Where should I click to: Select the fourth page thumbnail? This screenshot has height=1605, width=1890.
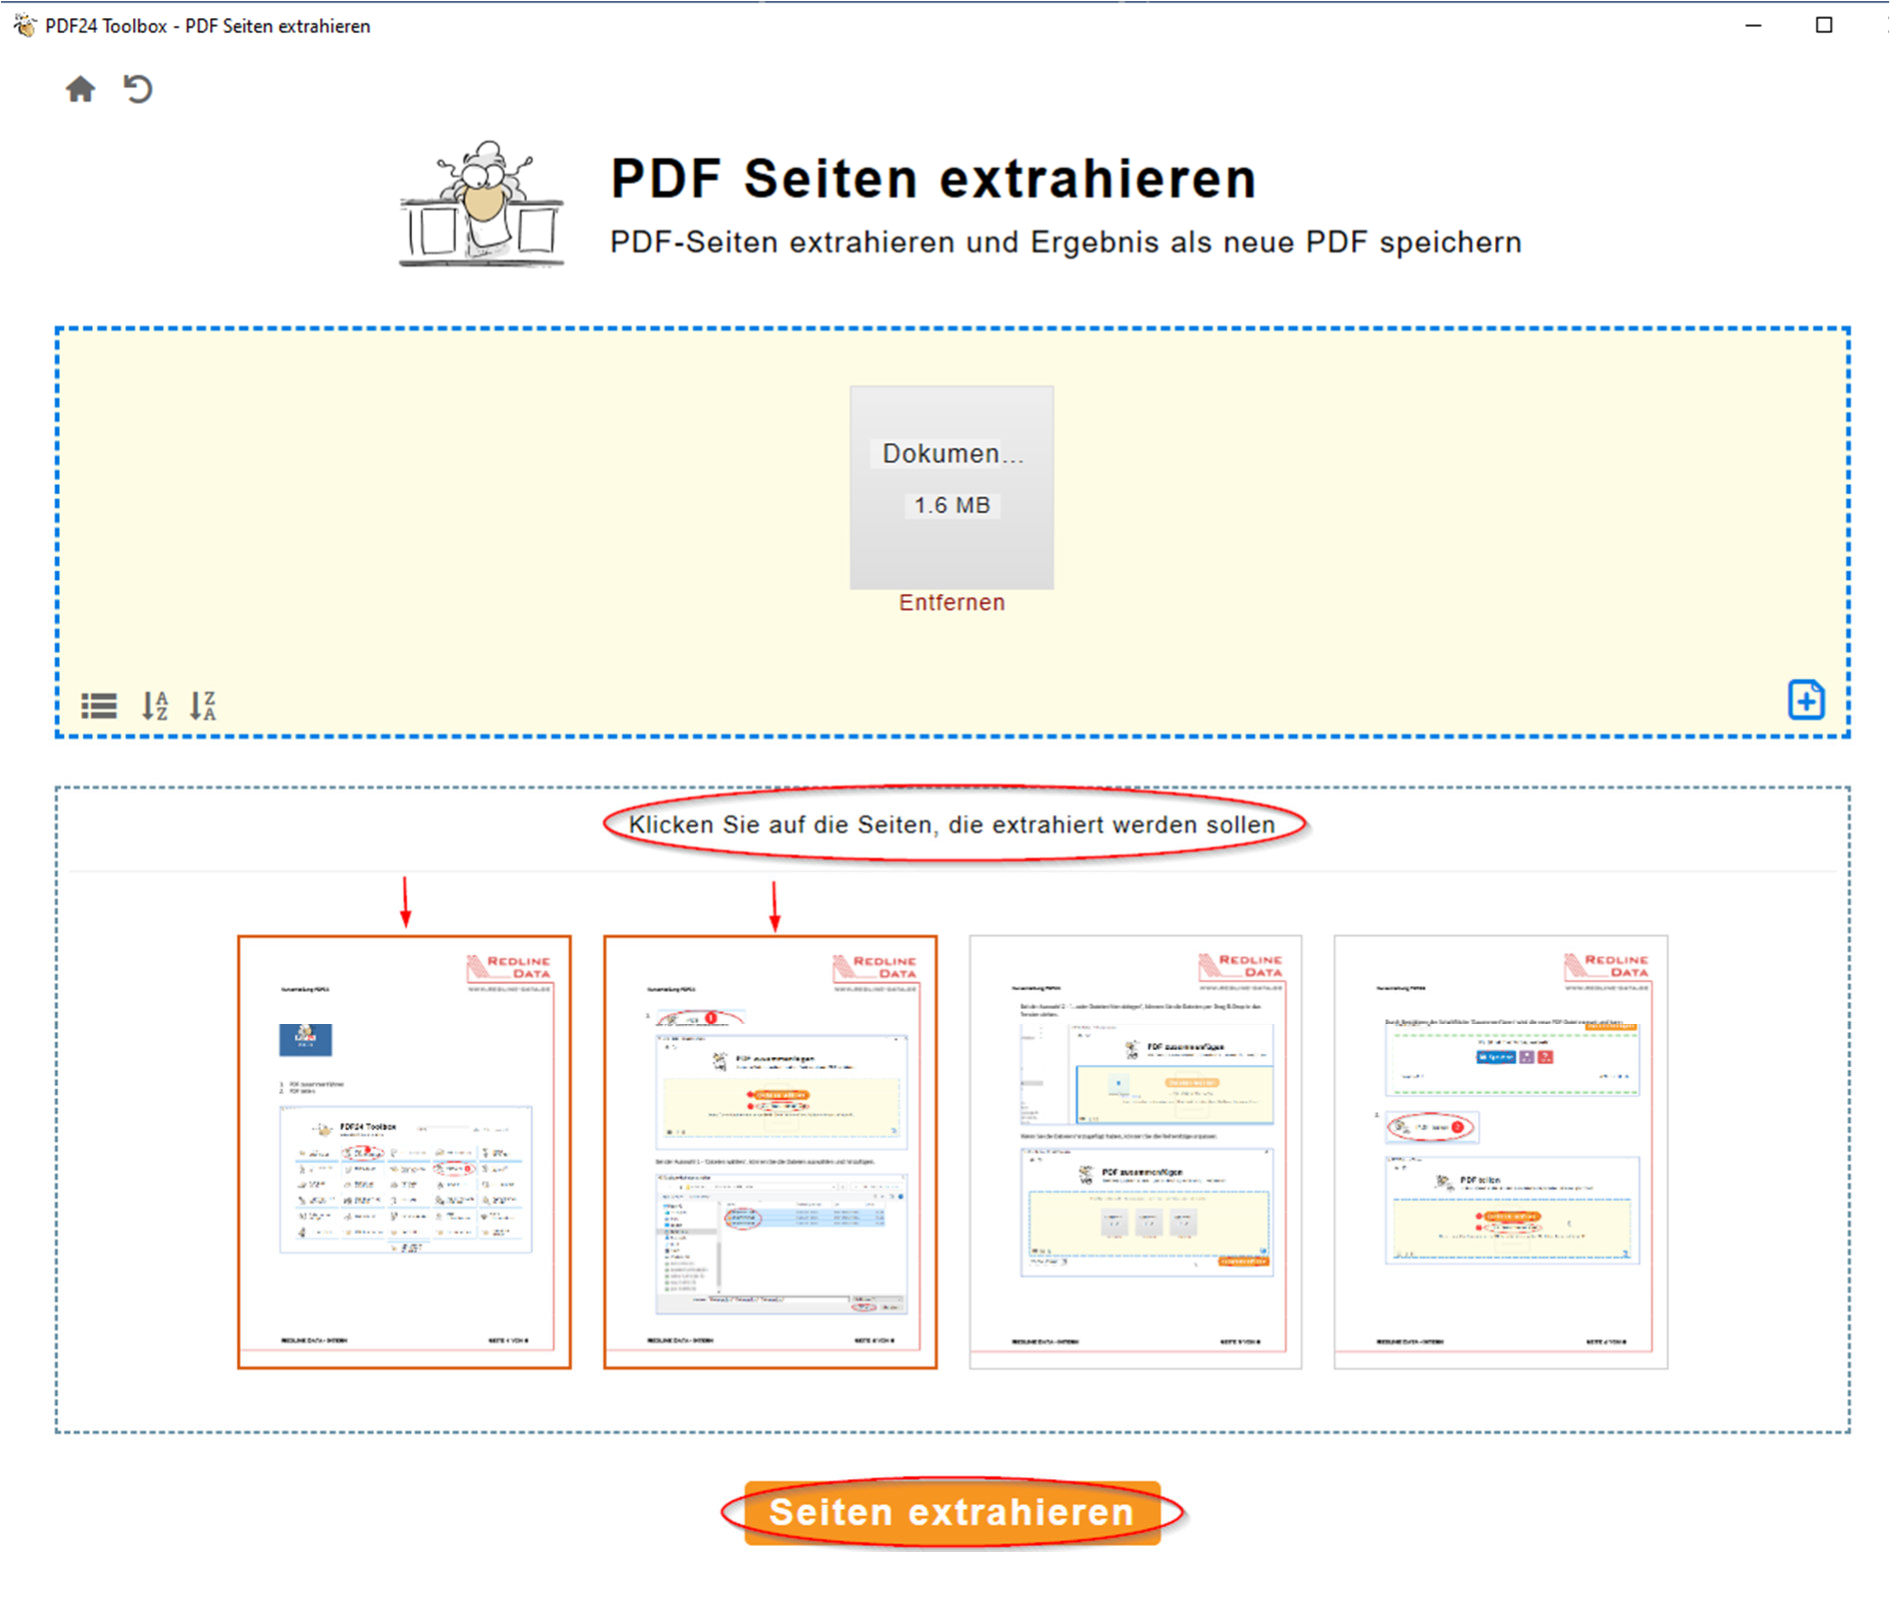(1500, 1145)
